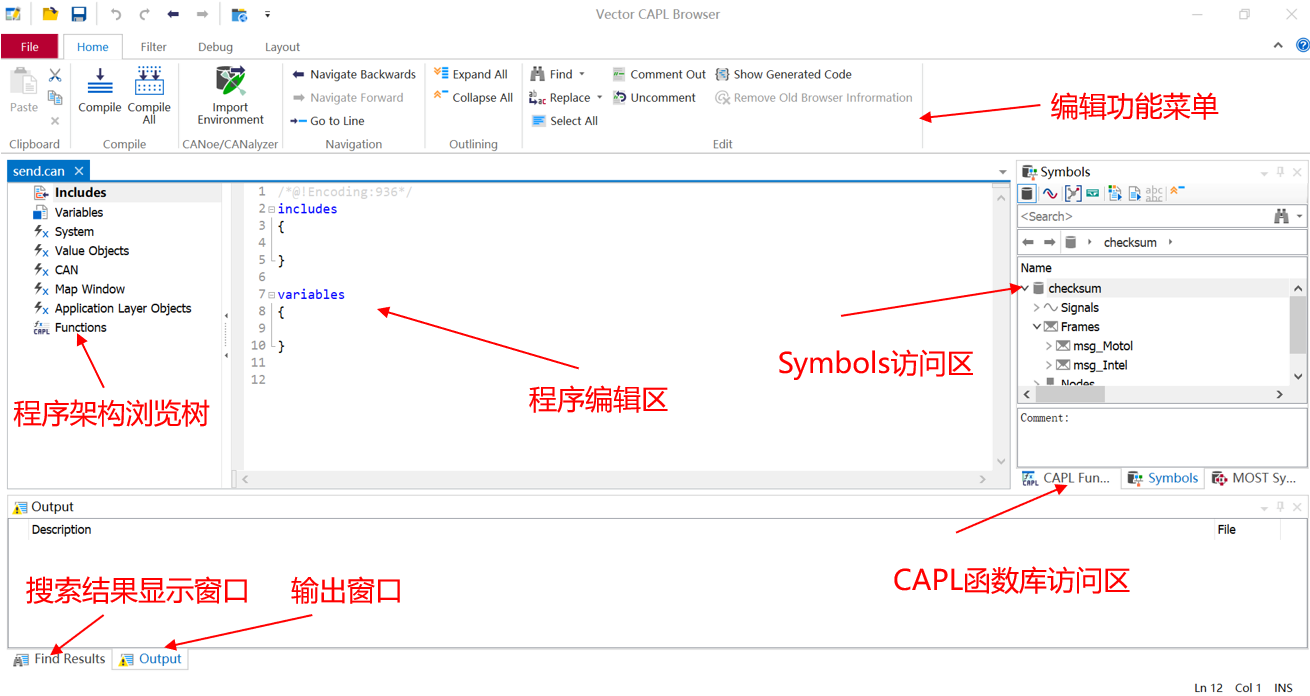
Task: Switch to the MOST Symbols tab
Action: 1254,478
